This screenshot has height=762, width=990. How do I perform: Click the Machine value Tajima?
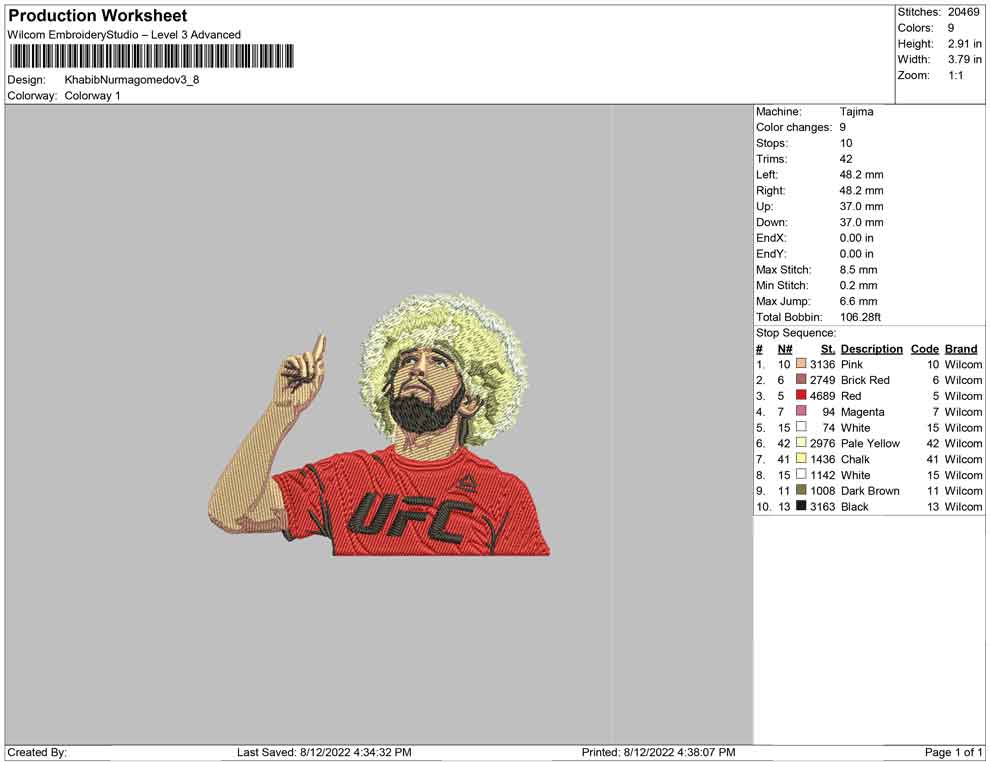(x=857, y=112)
